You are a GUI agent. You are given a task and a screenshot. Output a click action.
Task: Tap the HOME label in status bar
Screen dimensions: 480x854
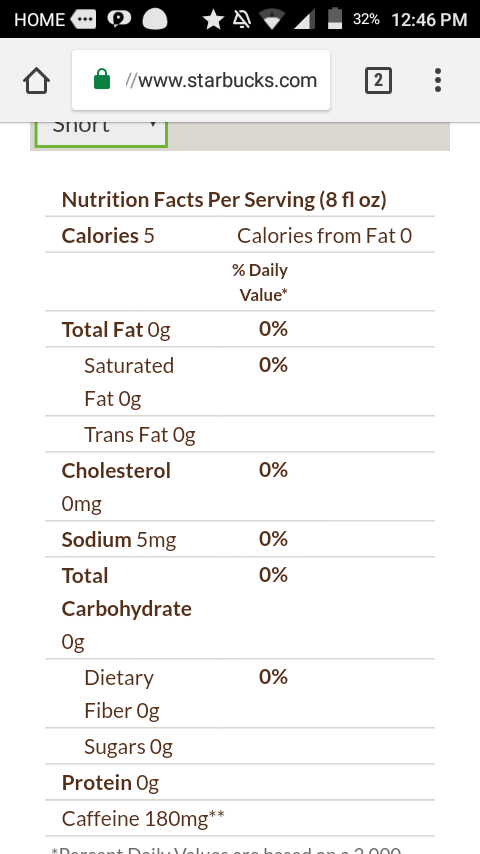point(40,20)
